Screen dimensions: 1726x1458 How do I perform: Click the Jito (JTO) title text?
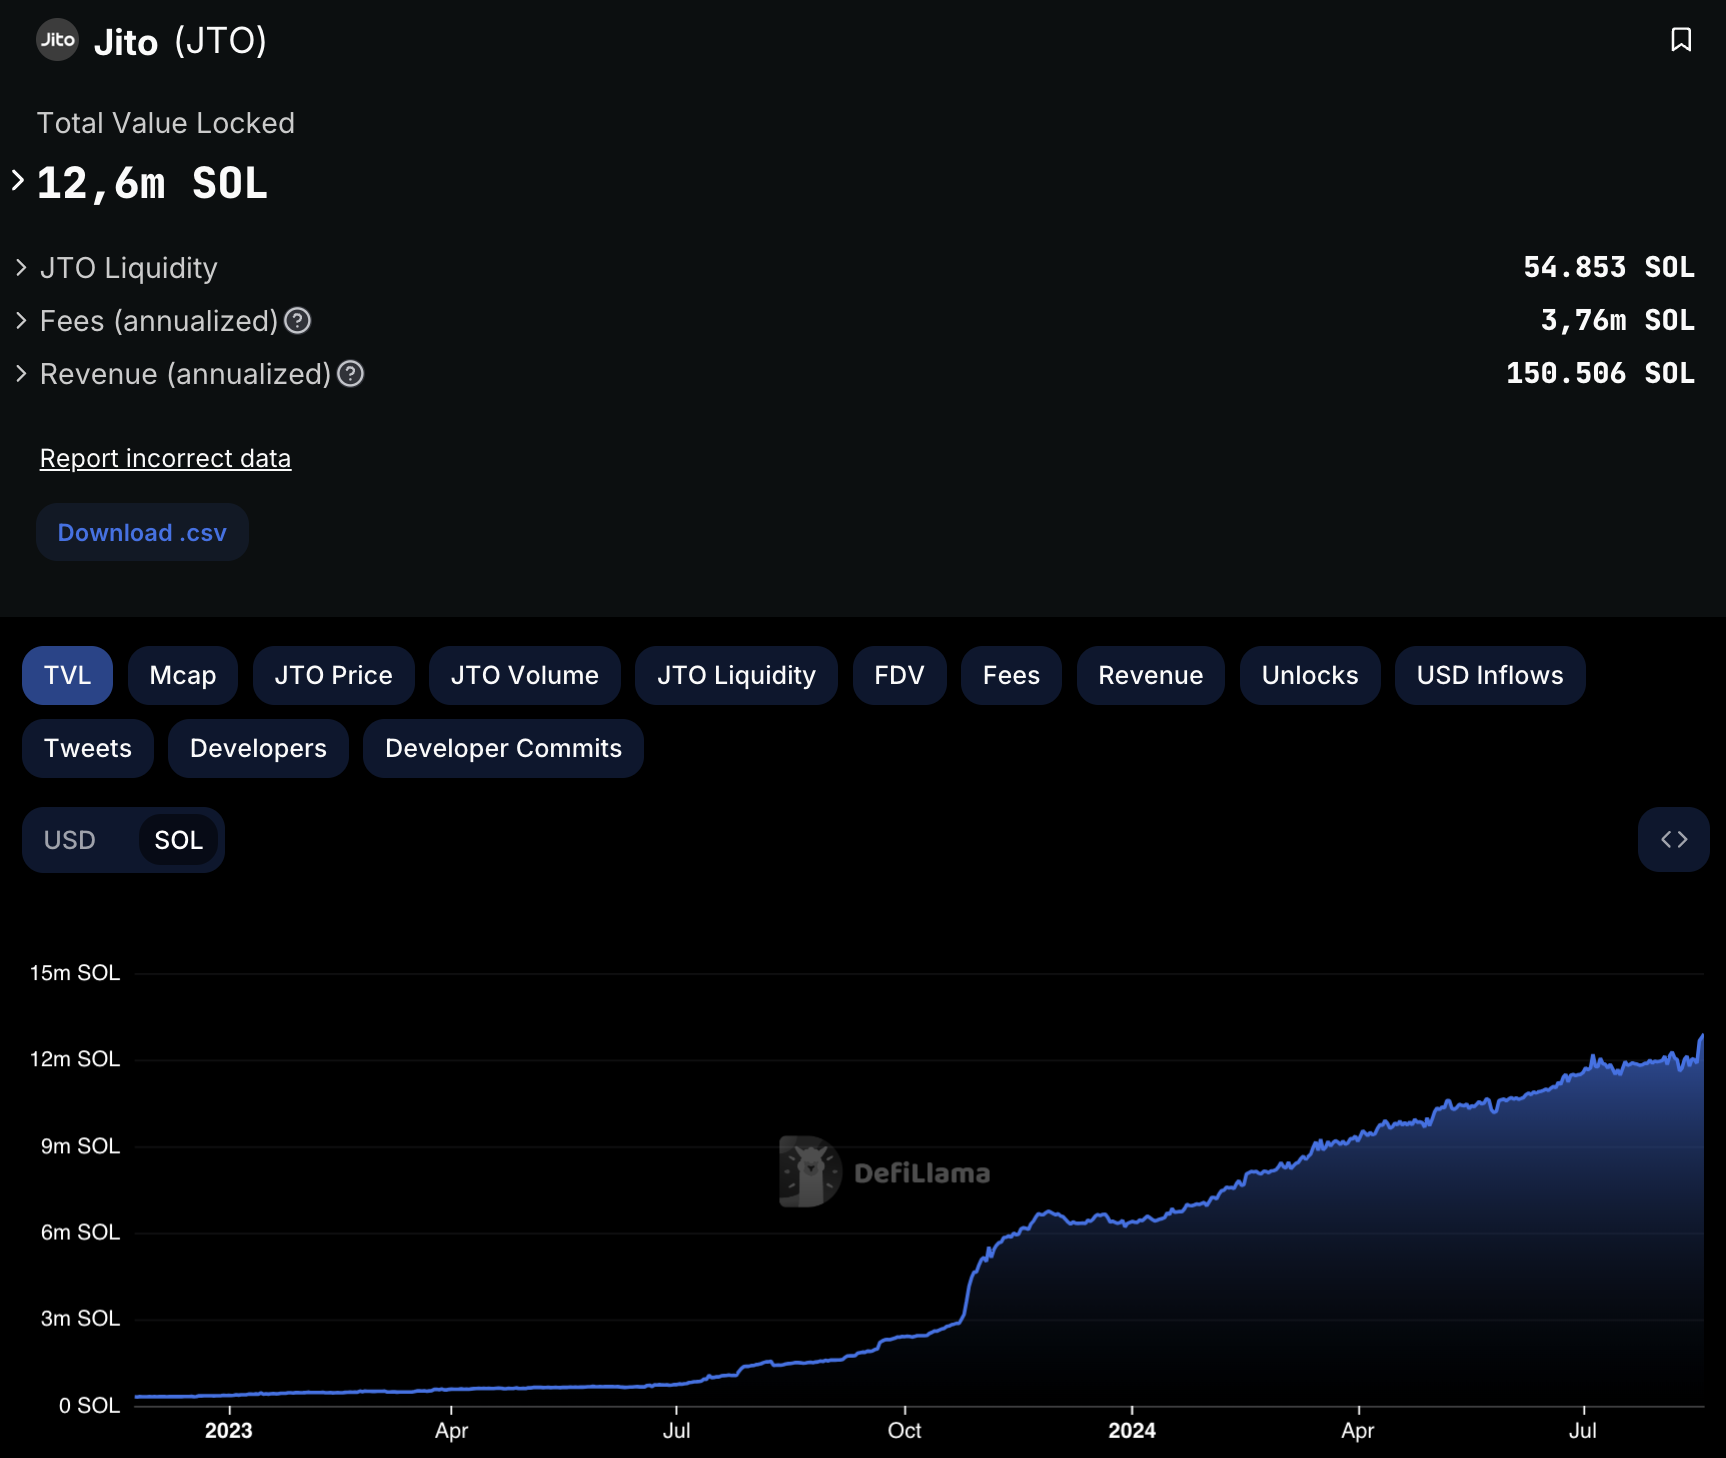coord(180,41)
